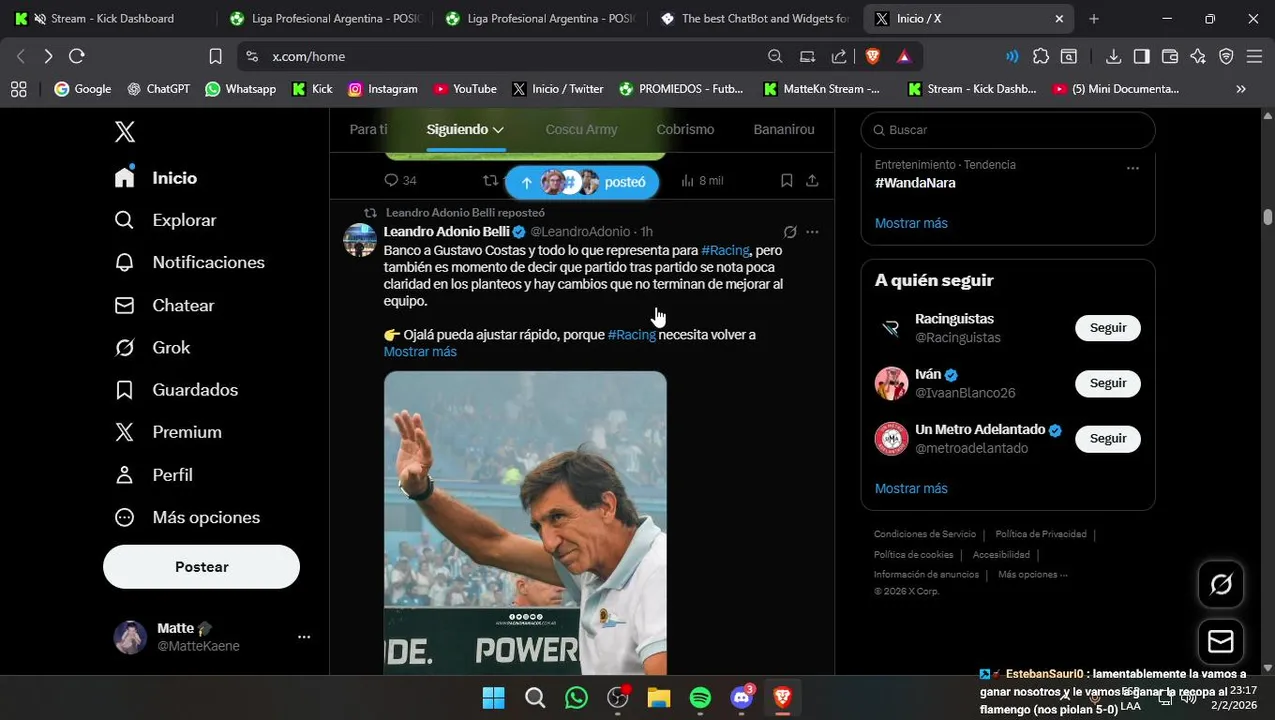Open the browser extensions puzzle icon

click(1041, 56)
